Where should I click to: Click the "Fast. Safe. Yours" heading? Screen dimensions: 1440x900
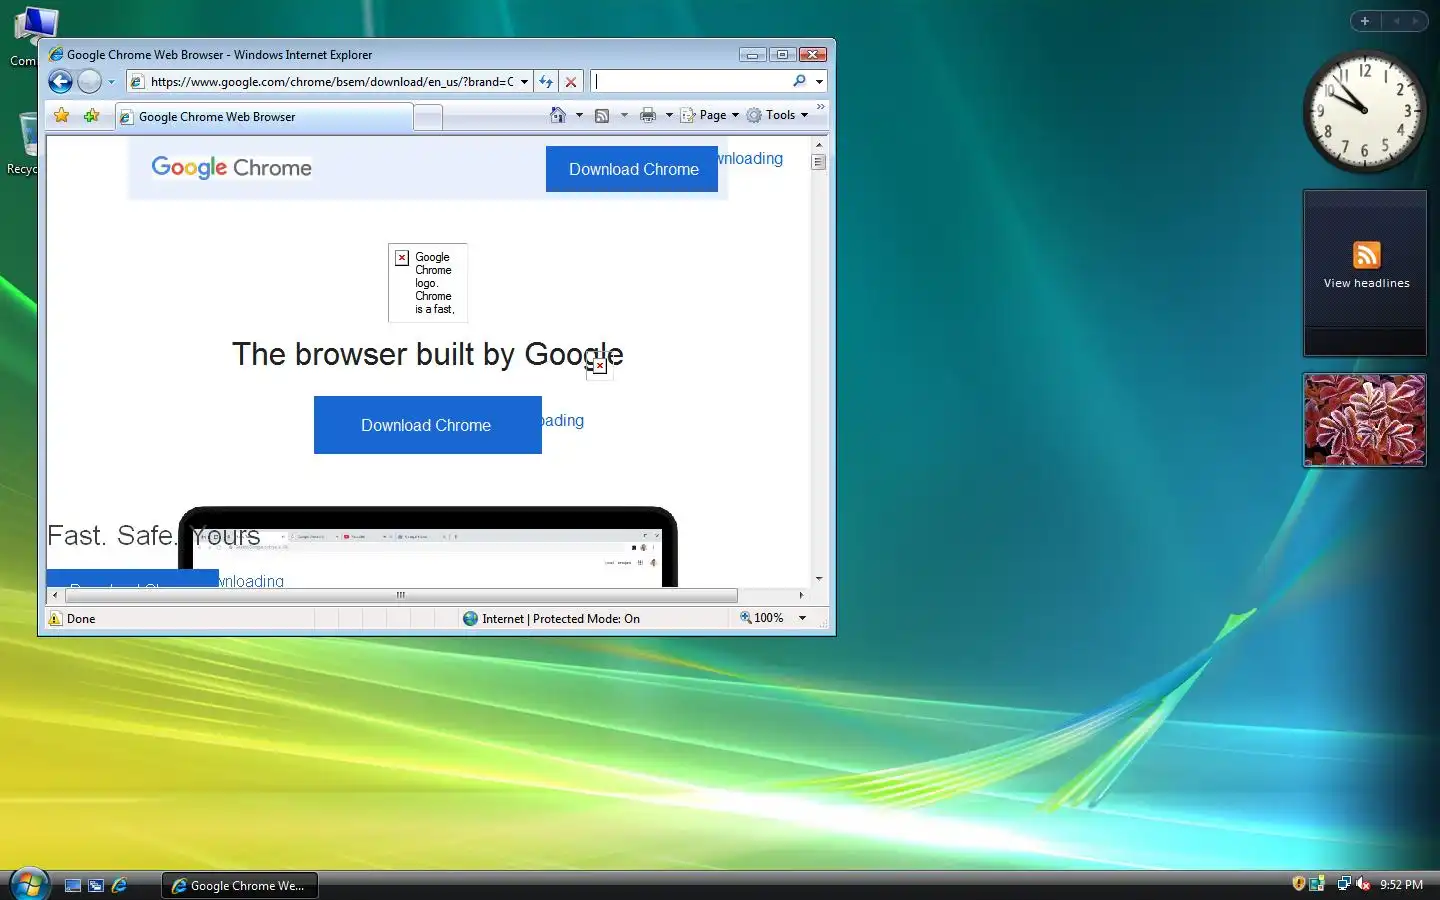click(153, 535)
